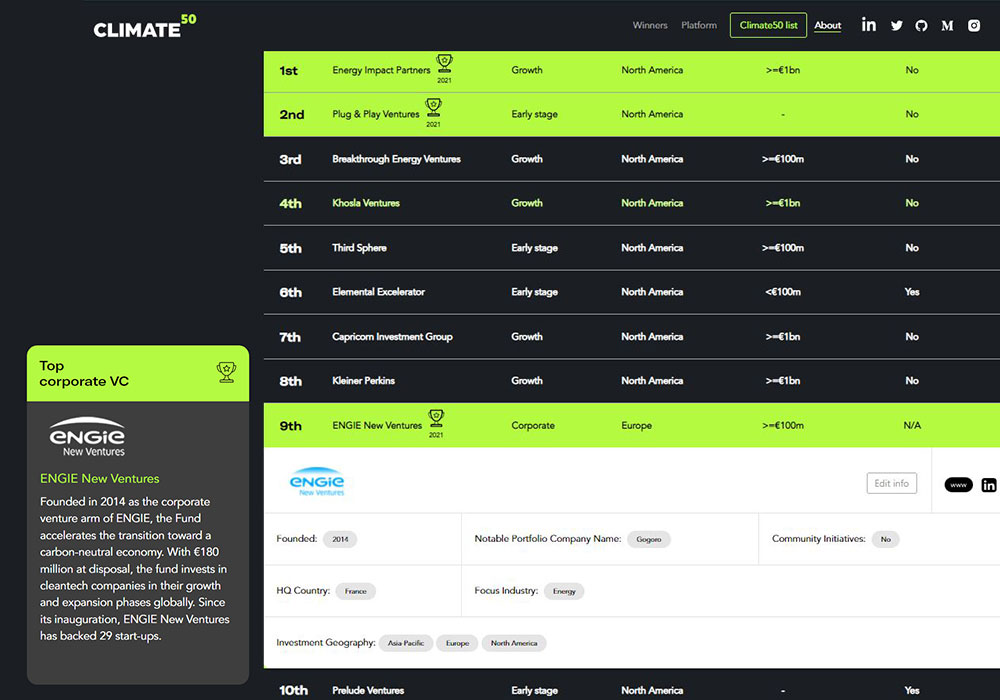
Task: Click Corporate stage in ENGIE row
Action: [x=533, y=425]
